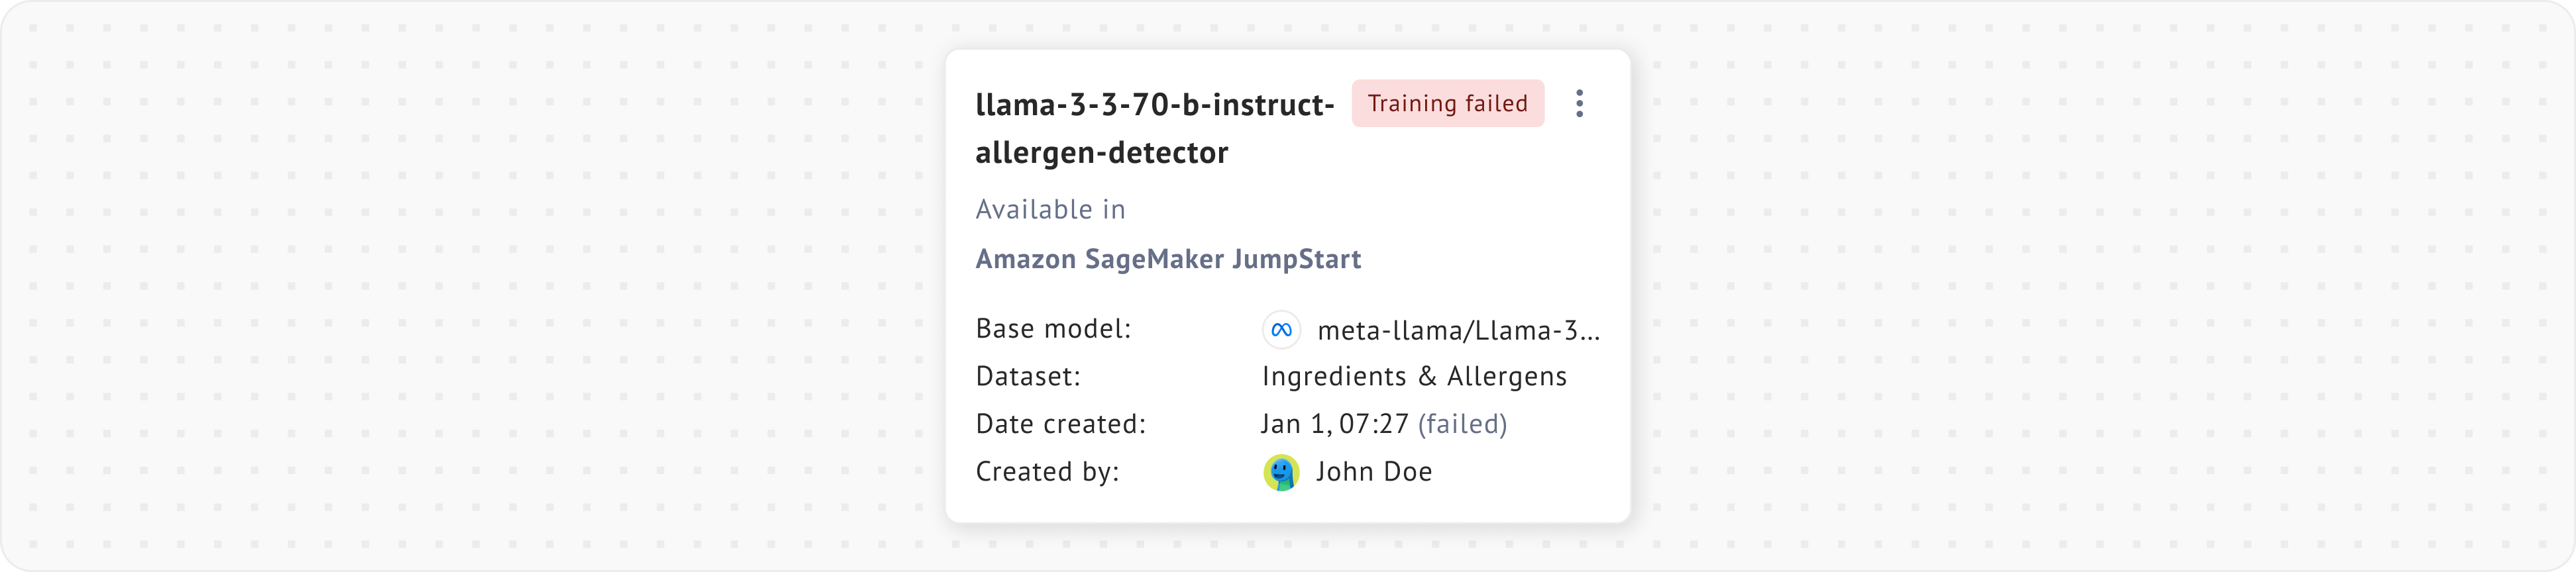Image resolution: width=2576 pixels, height=572 pixels.
Task: Click the llama-3-3-70-b-instruct- title line
Action: point(1154,105)
